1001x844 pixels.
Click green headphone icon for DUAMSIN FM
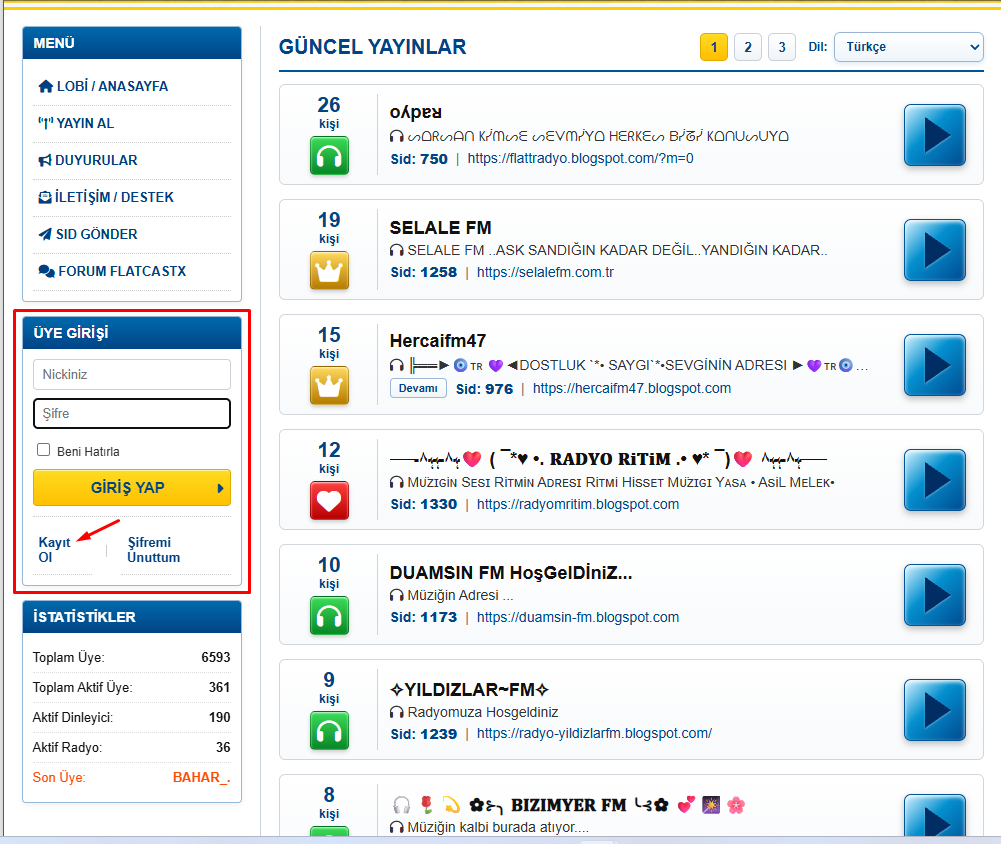coord(329,615)
